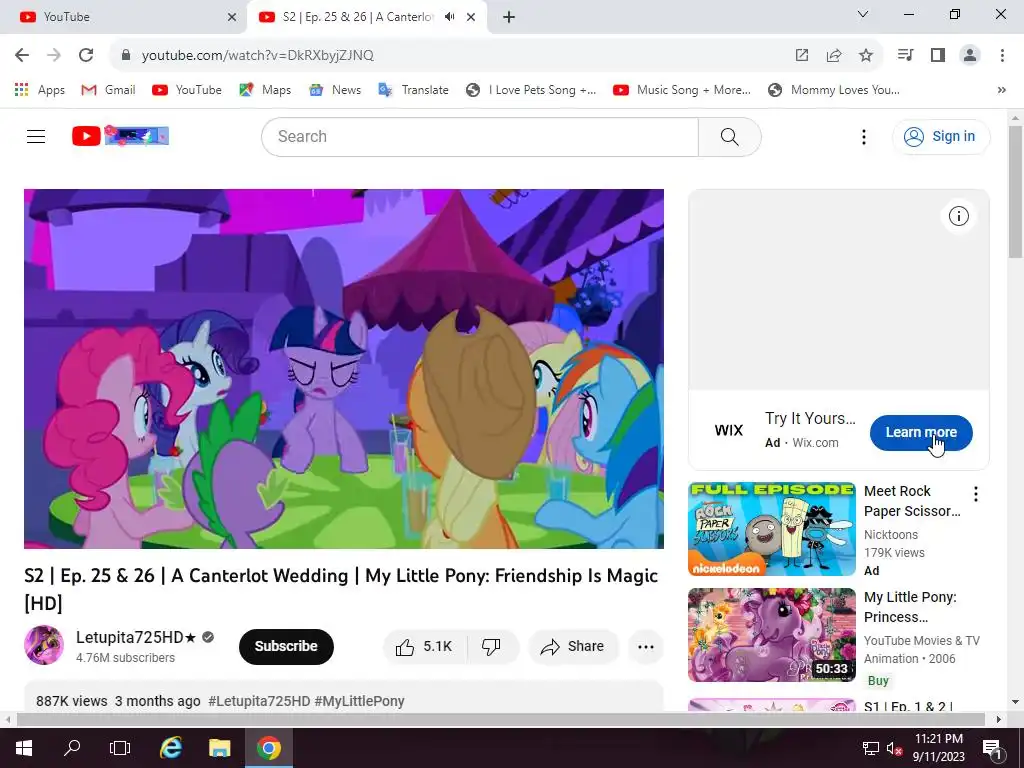Open a new browser tab
This screenshot has height=768, width=1024.
coord(509,17)
